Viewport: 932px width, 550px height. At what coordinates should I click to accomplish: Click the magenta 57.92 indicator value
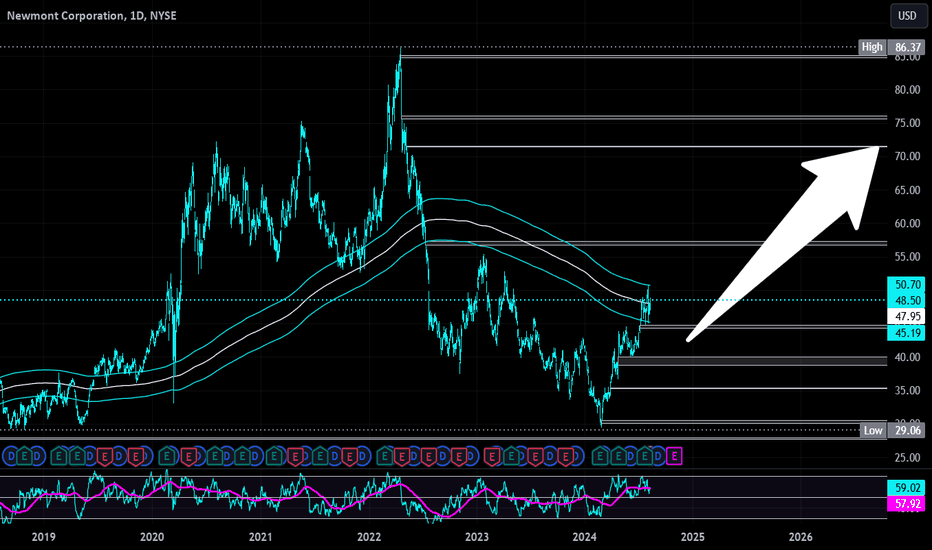pyautogui.click(x=907, y=504)
